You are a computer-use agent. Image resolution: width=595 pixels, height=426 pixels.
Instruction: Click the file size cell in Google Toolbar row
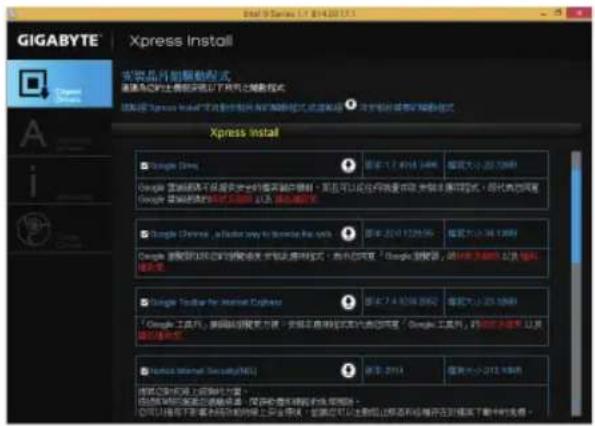tap(496, 302)
